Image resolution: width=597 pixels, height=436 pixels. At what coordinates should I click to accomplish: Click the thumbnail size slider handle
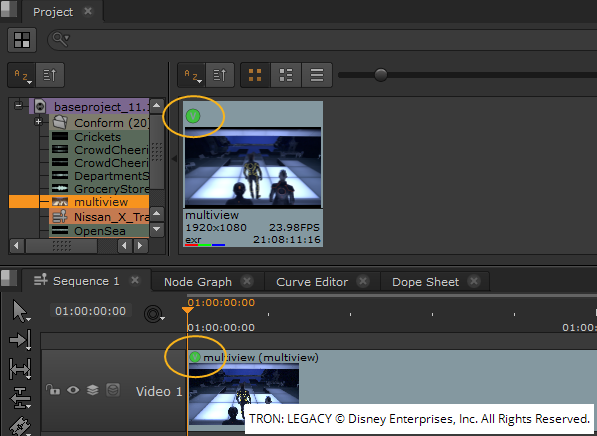click(380, 75)
